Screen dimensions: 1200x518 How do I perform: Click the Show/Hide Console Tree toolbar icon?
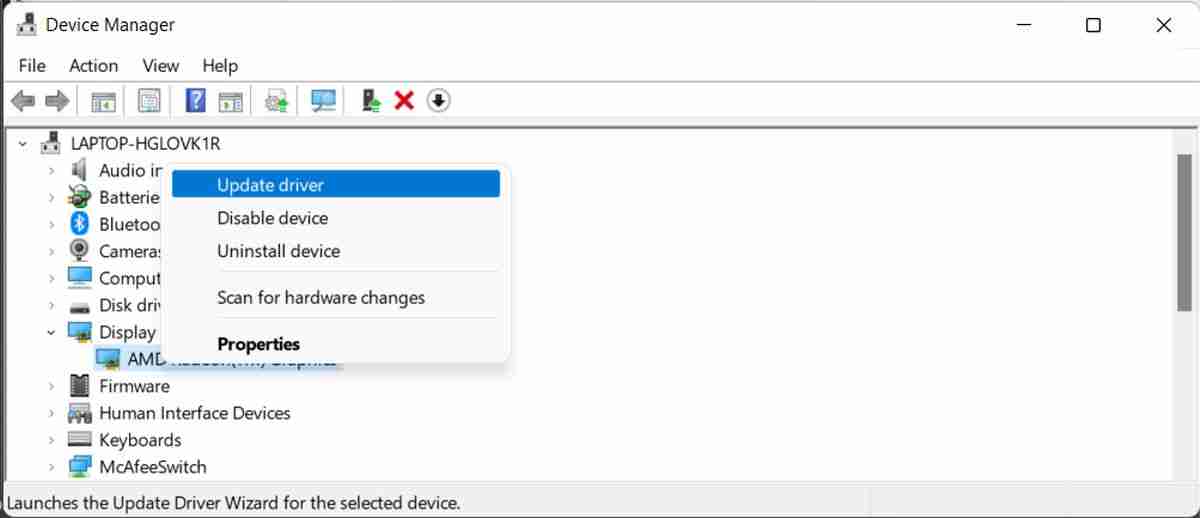[x=103, y=101]
